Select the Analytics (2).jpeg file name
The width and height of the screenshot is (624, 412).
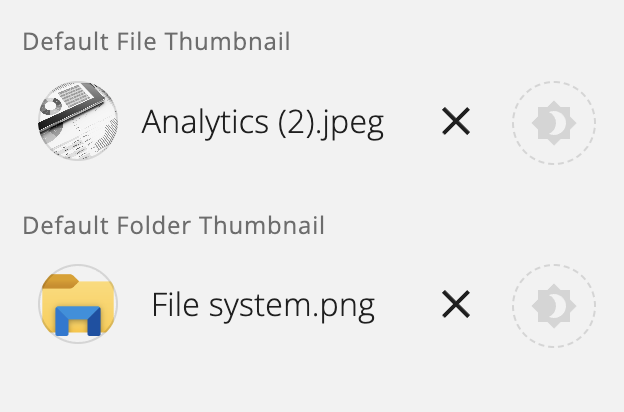[263, 123]
